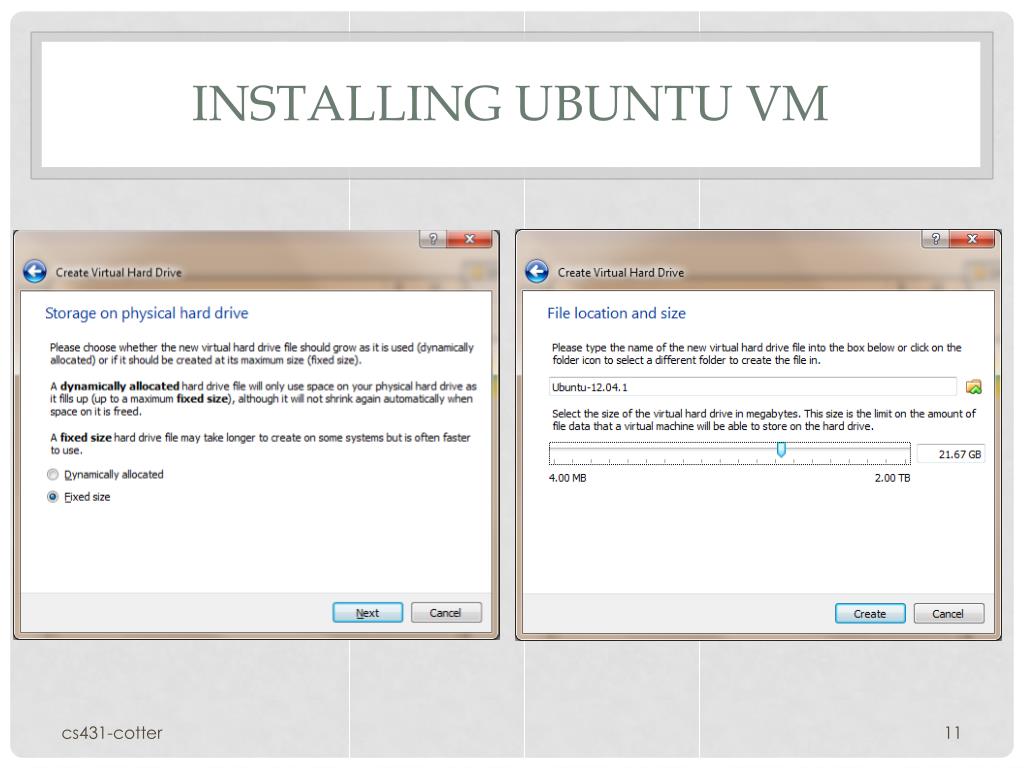Close the Storage on physical hard drive dialog
The width and height of the screenshot is (1024, 768).
coord(468,239)
